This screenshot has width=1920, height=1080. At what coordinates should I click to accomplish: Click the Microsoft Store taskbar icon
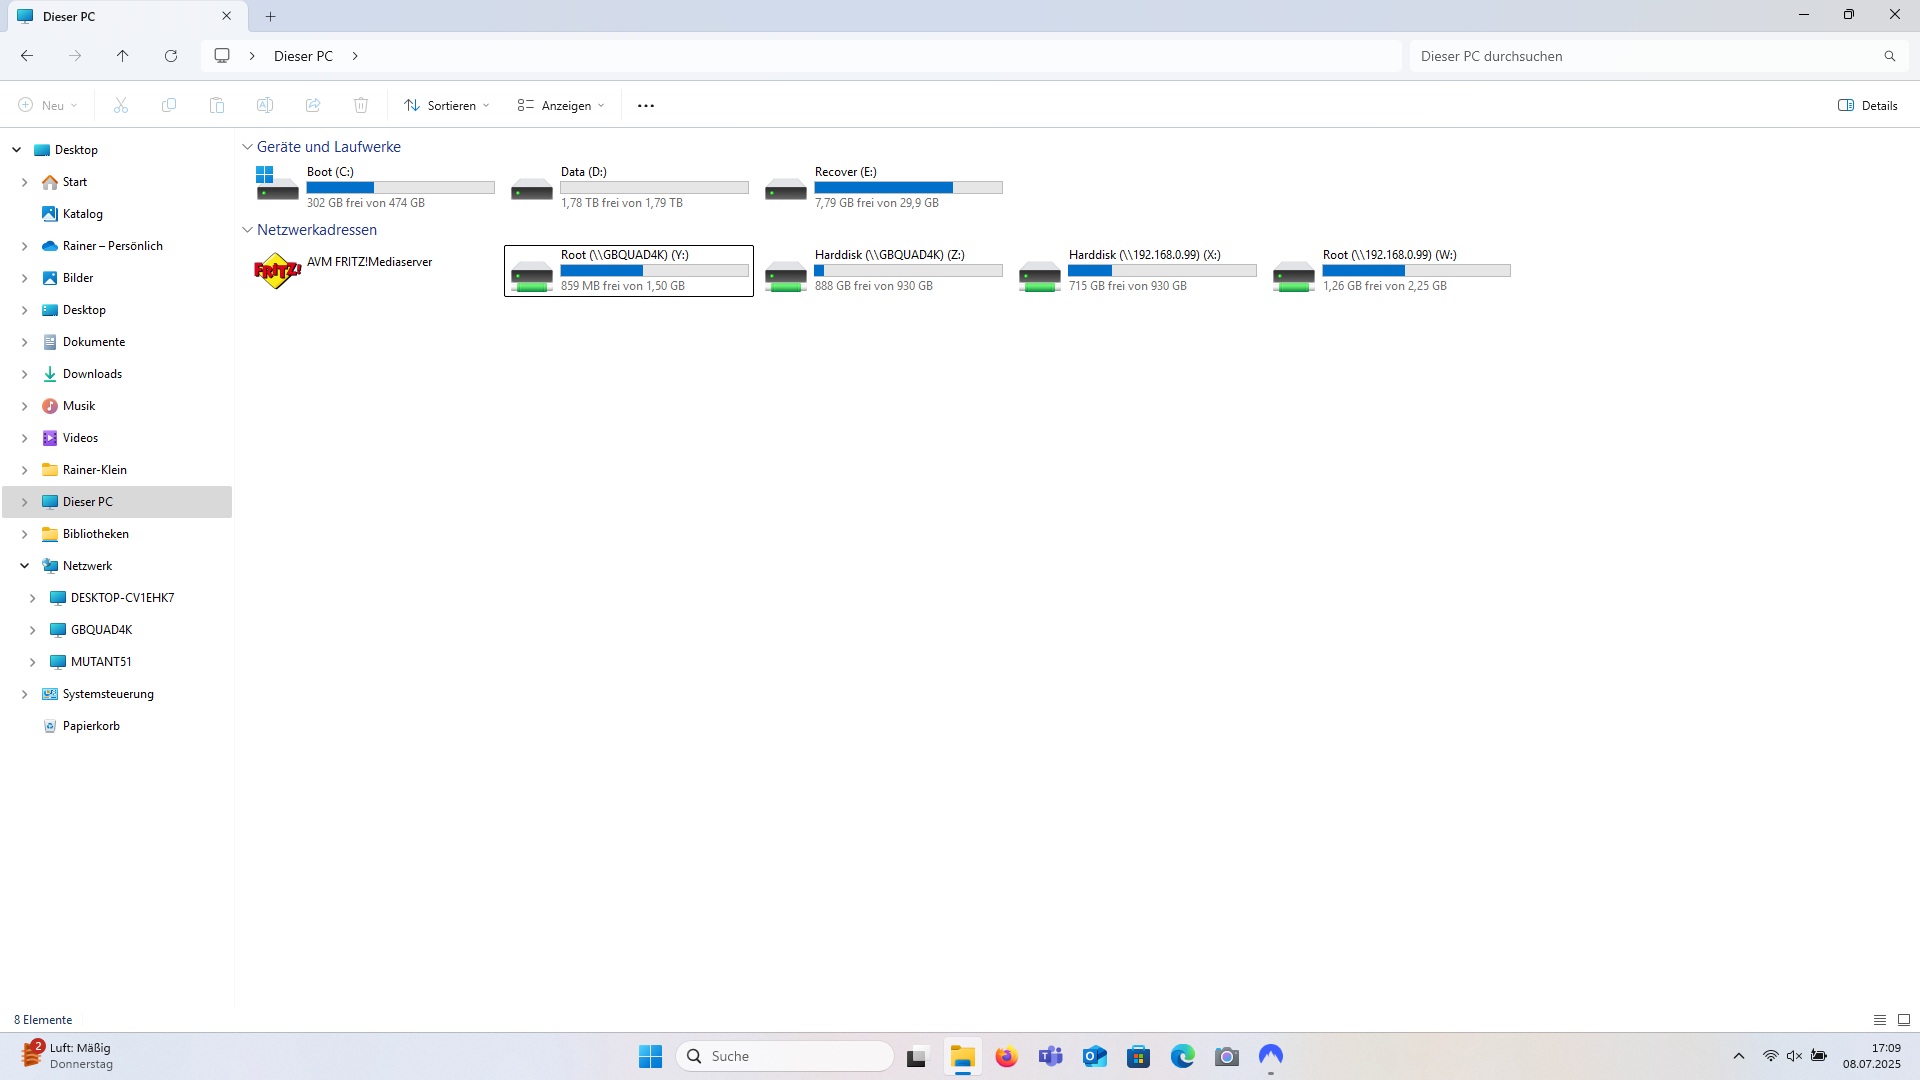pos(1138,1056)
